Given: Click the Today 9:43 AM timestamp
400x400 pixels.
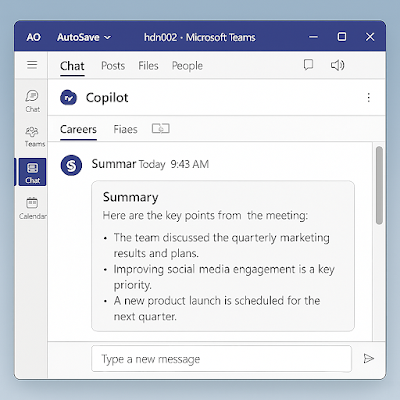Looking at the screenshot, I should coord(174,164).
